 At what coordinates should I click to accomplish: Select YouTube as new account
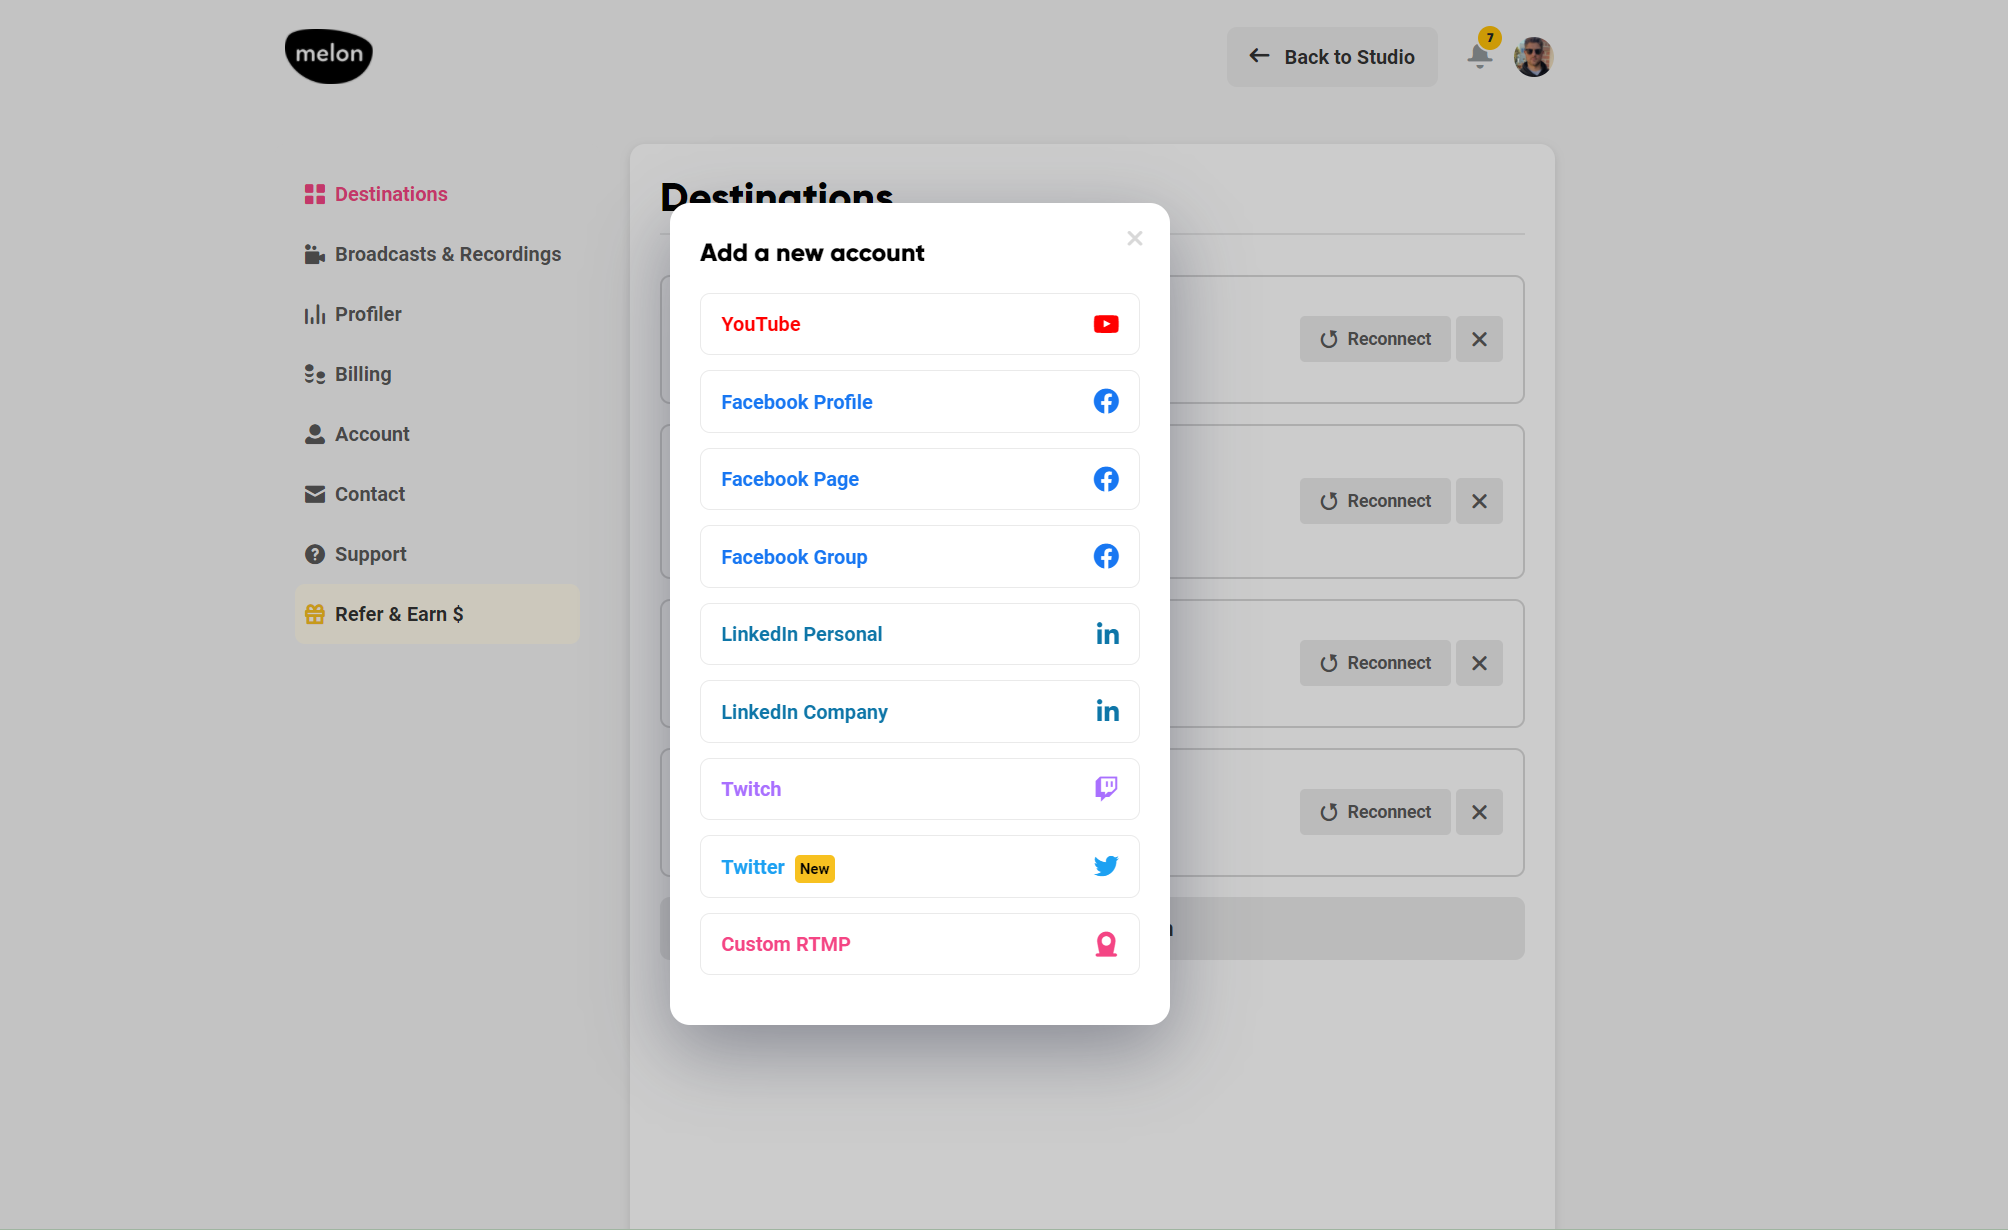[920, 324]
